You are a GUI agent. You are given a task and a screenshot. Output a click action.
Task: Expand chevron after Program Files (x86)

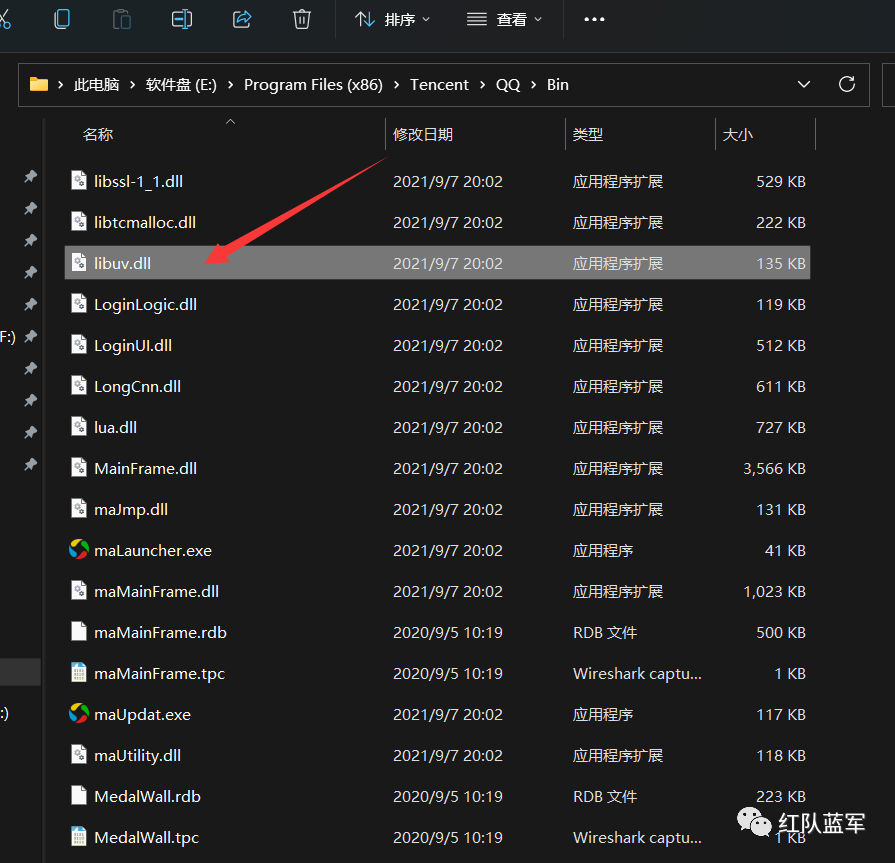pos(397,84)
